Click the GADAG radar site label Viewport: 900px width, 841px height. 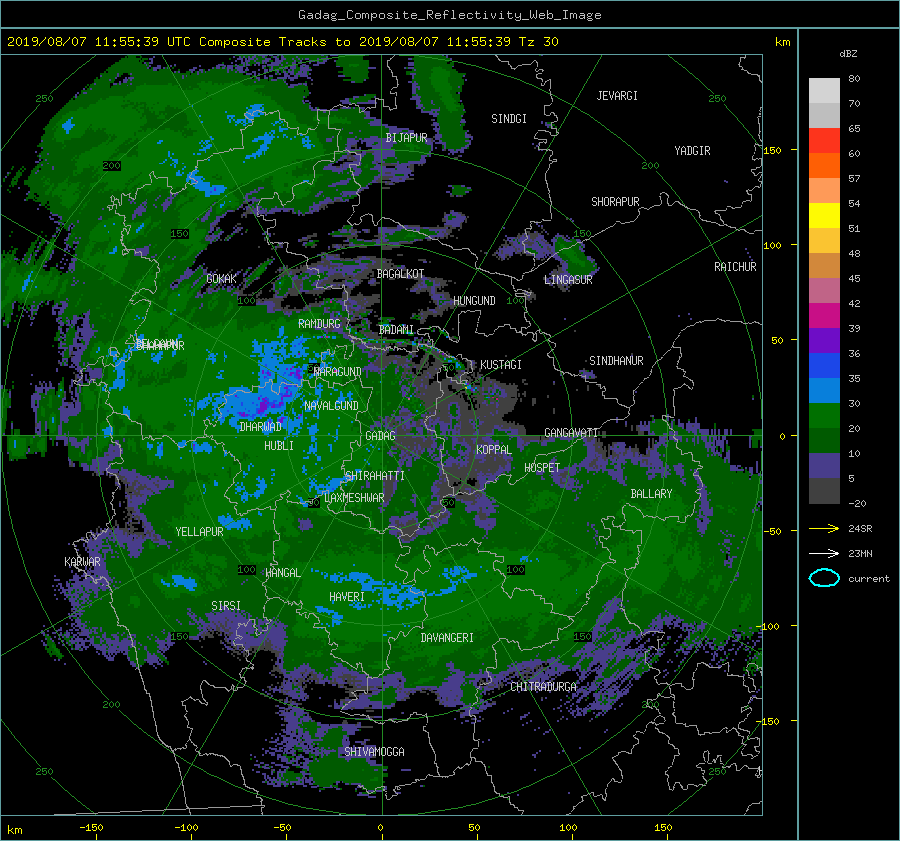pos(380,436)
